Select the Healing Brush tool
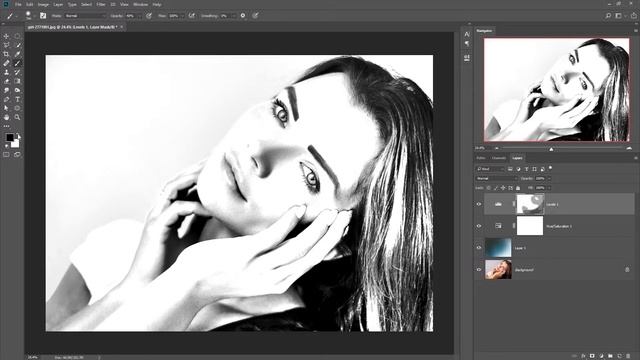 [6, 63]
